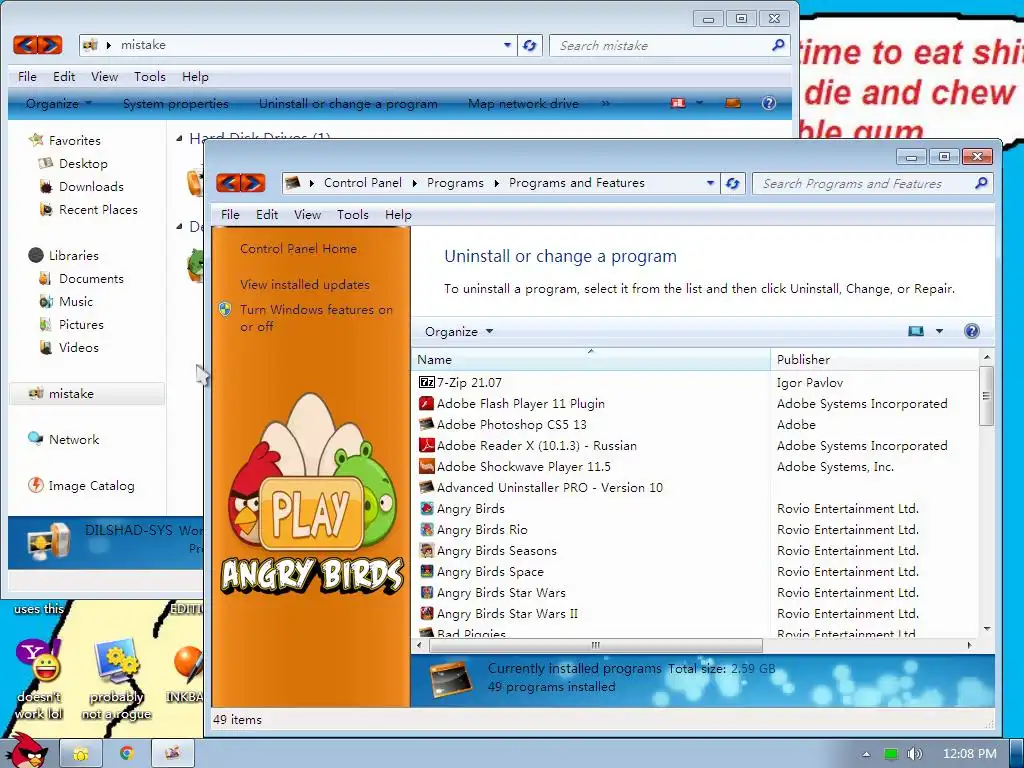Image resolution: width=1024 pixels, height=768 pixels.
Task: Show hidden system tray icons
Action: point(866,754)
